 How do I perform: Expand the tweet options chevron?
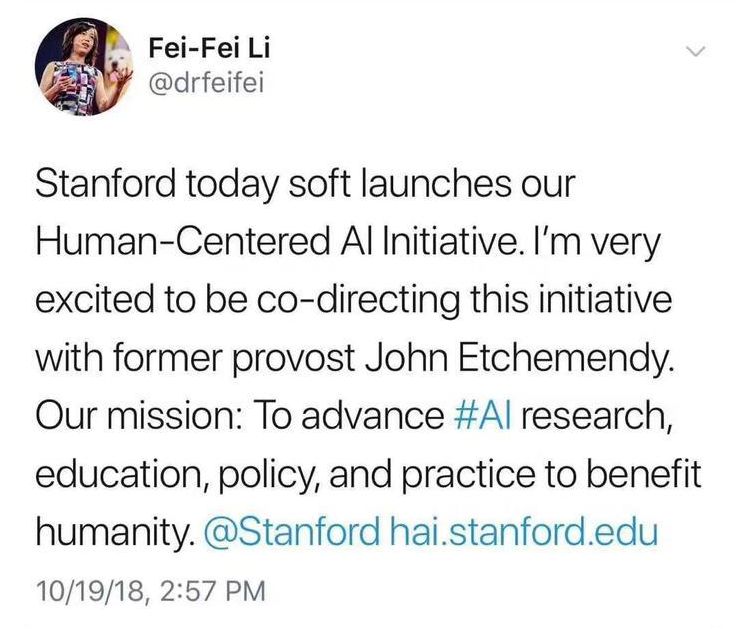pos(697,51)
